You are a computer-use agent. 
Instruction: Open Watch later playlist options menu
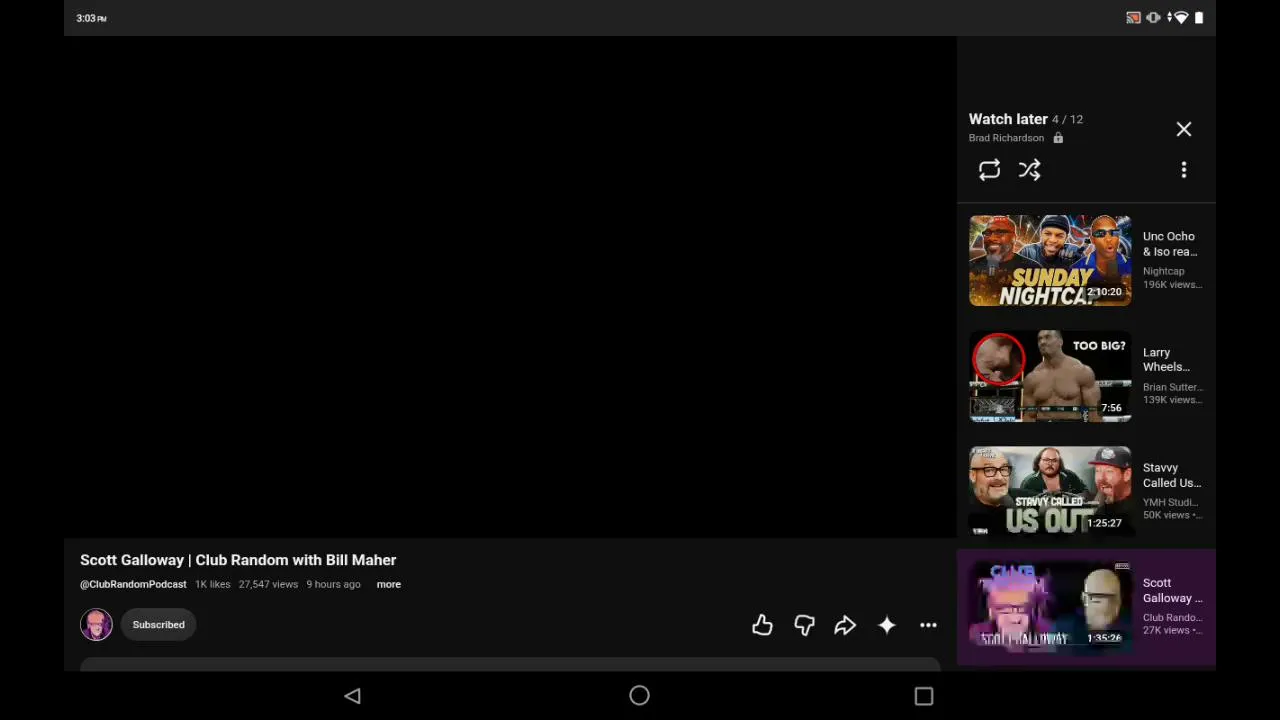[1184, 170]
